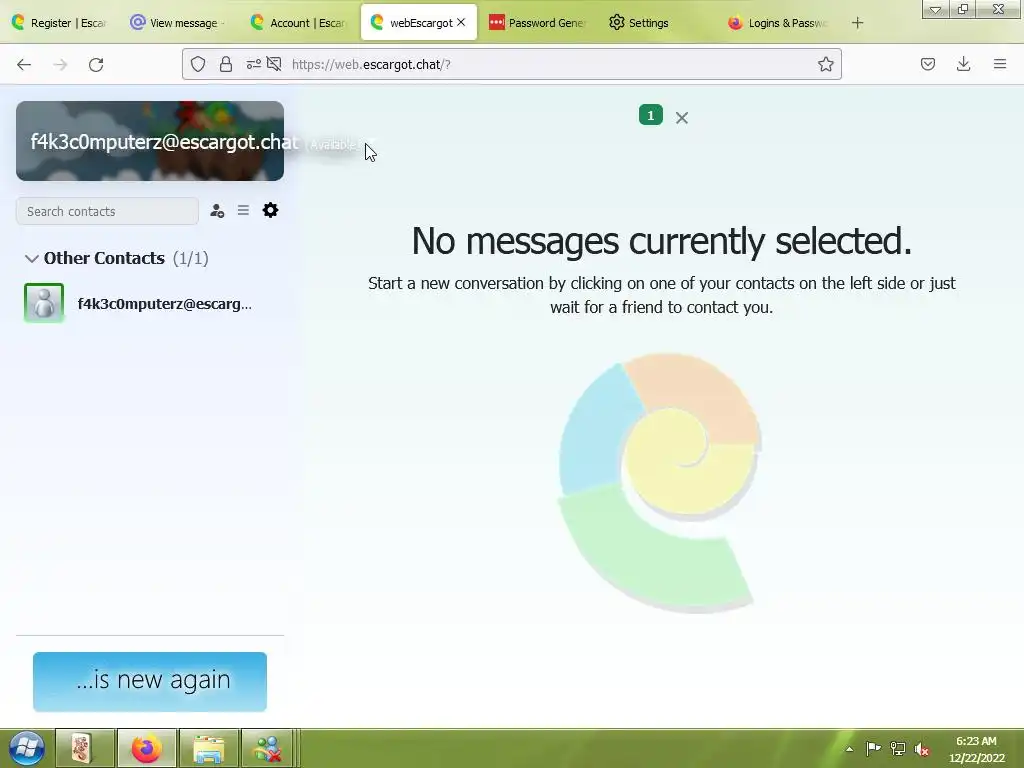
Task: Click the green notification badge showing 1
Action: click(650, 115)
